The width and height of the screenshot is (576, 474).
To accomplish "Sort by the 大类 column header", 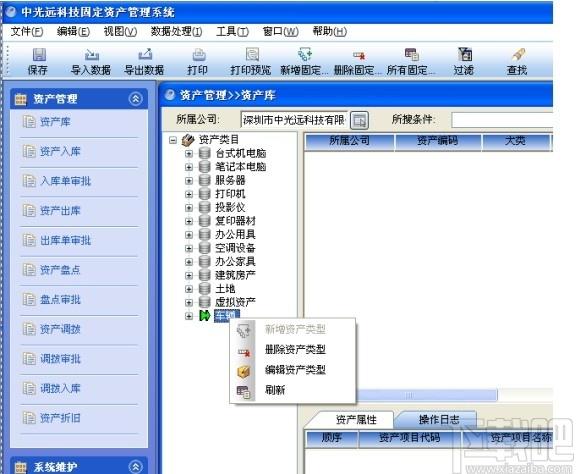I will click(x=515, y=141).
